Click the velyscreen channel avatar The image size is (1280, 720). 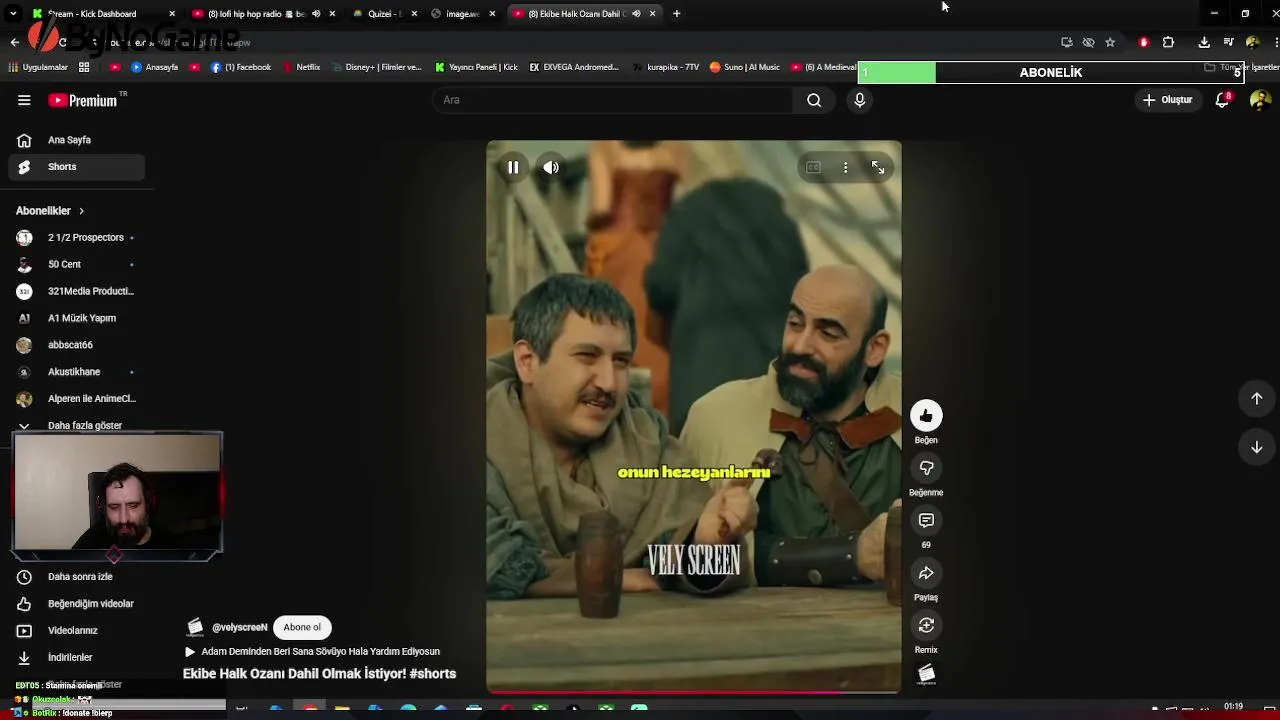tap(195, 627)
